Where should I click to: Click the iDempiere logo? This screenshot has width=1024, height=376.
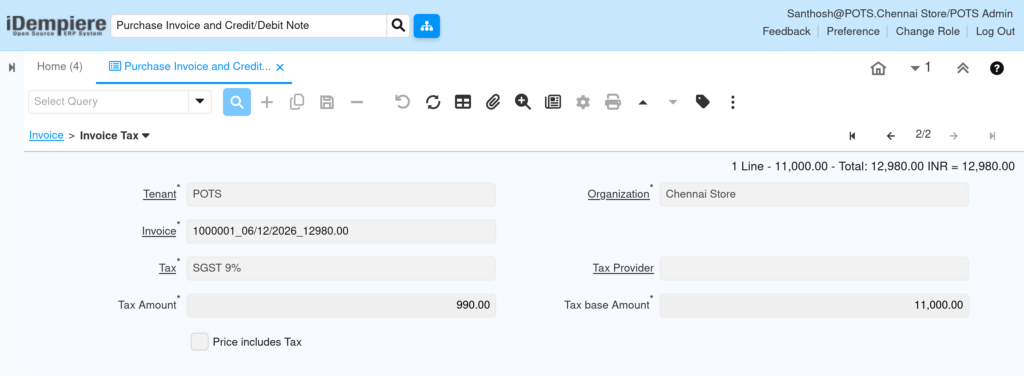56,26
